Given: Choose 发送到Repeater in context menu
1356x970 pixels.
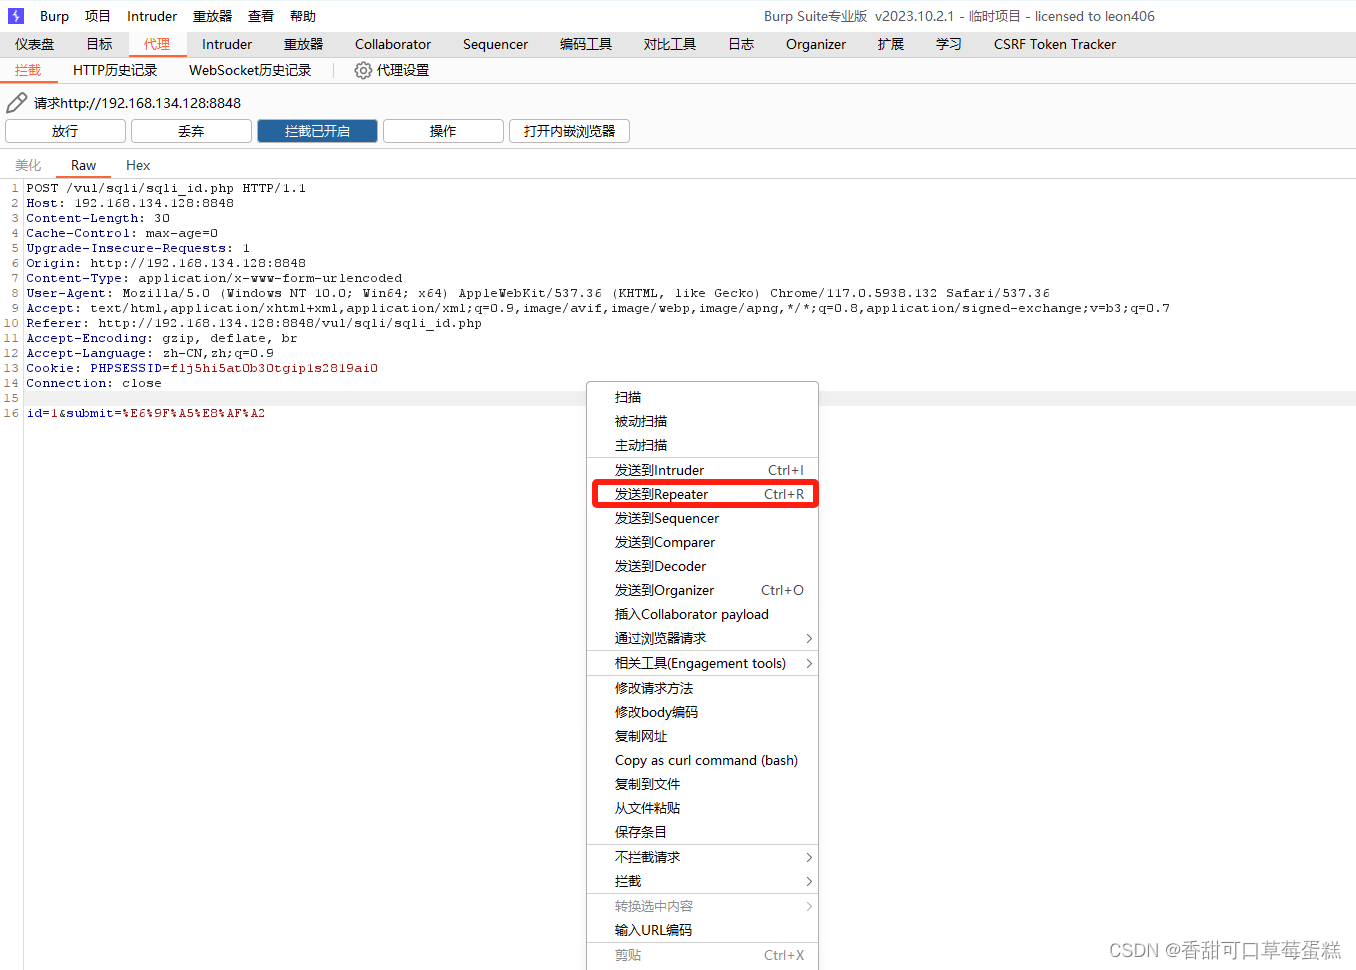Looking at the screenshot, I should (x=702, y=494).
